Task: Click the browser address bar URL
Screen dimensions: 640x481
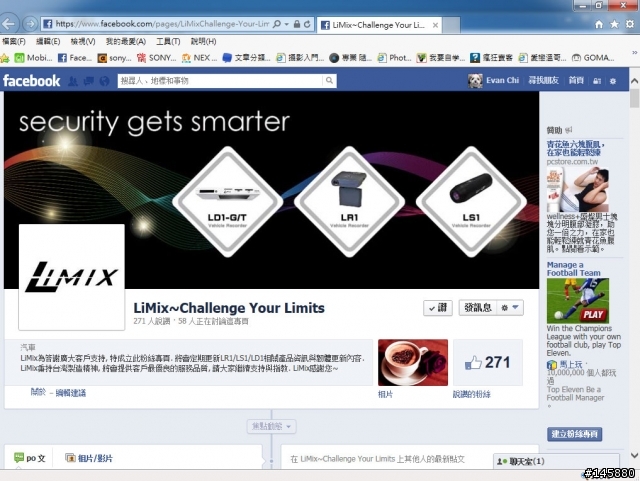Action: (162, 24)
